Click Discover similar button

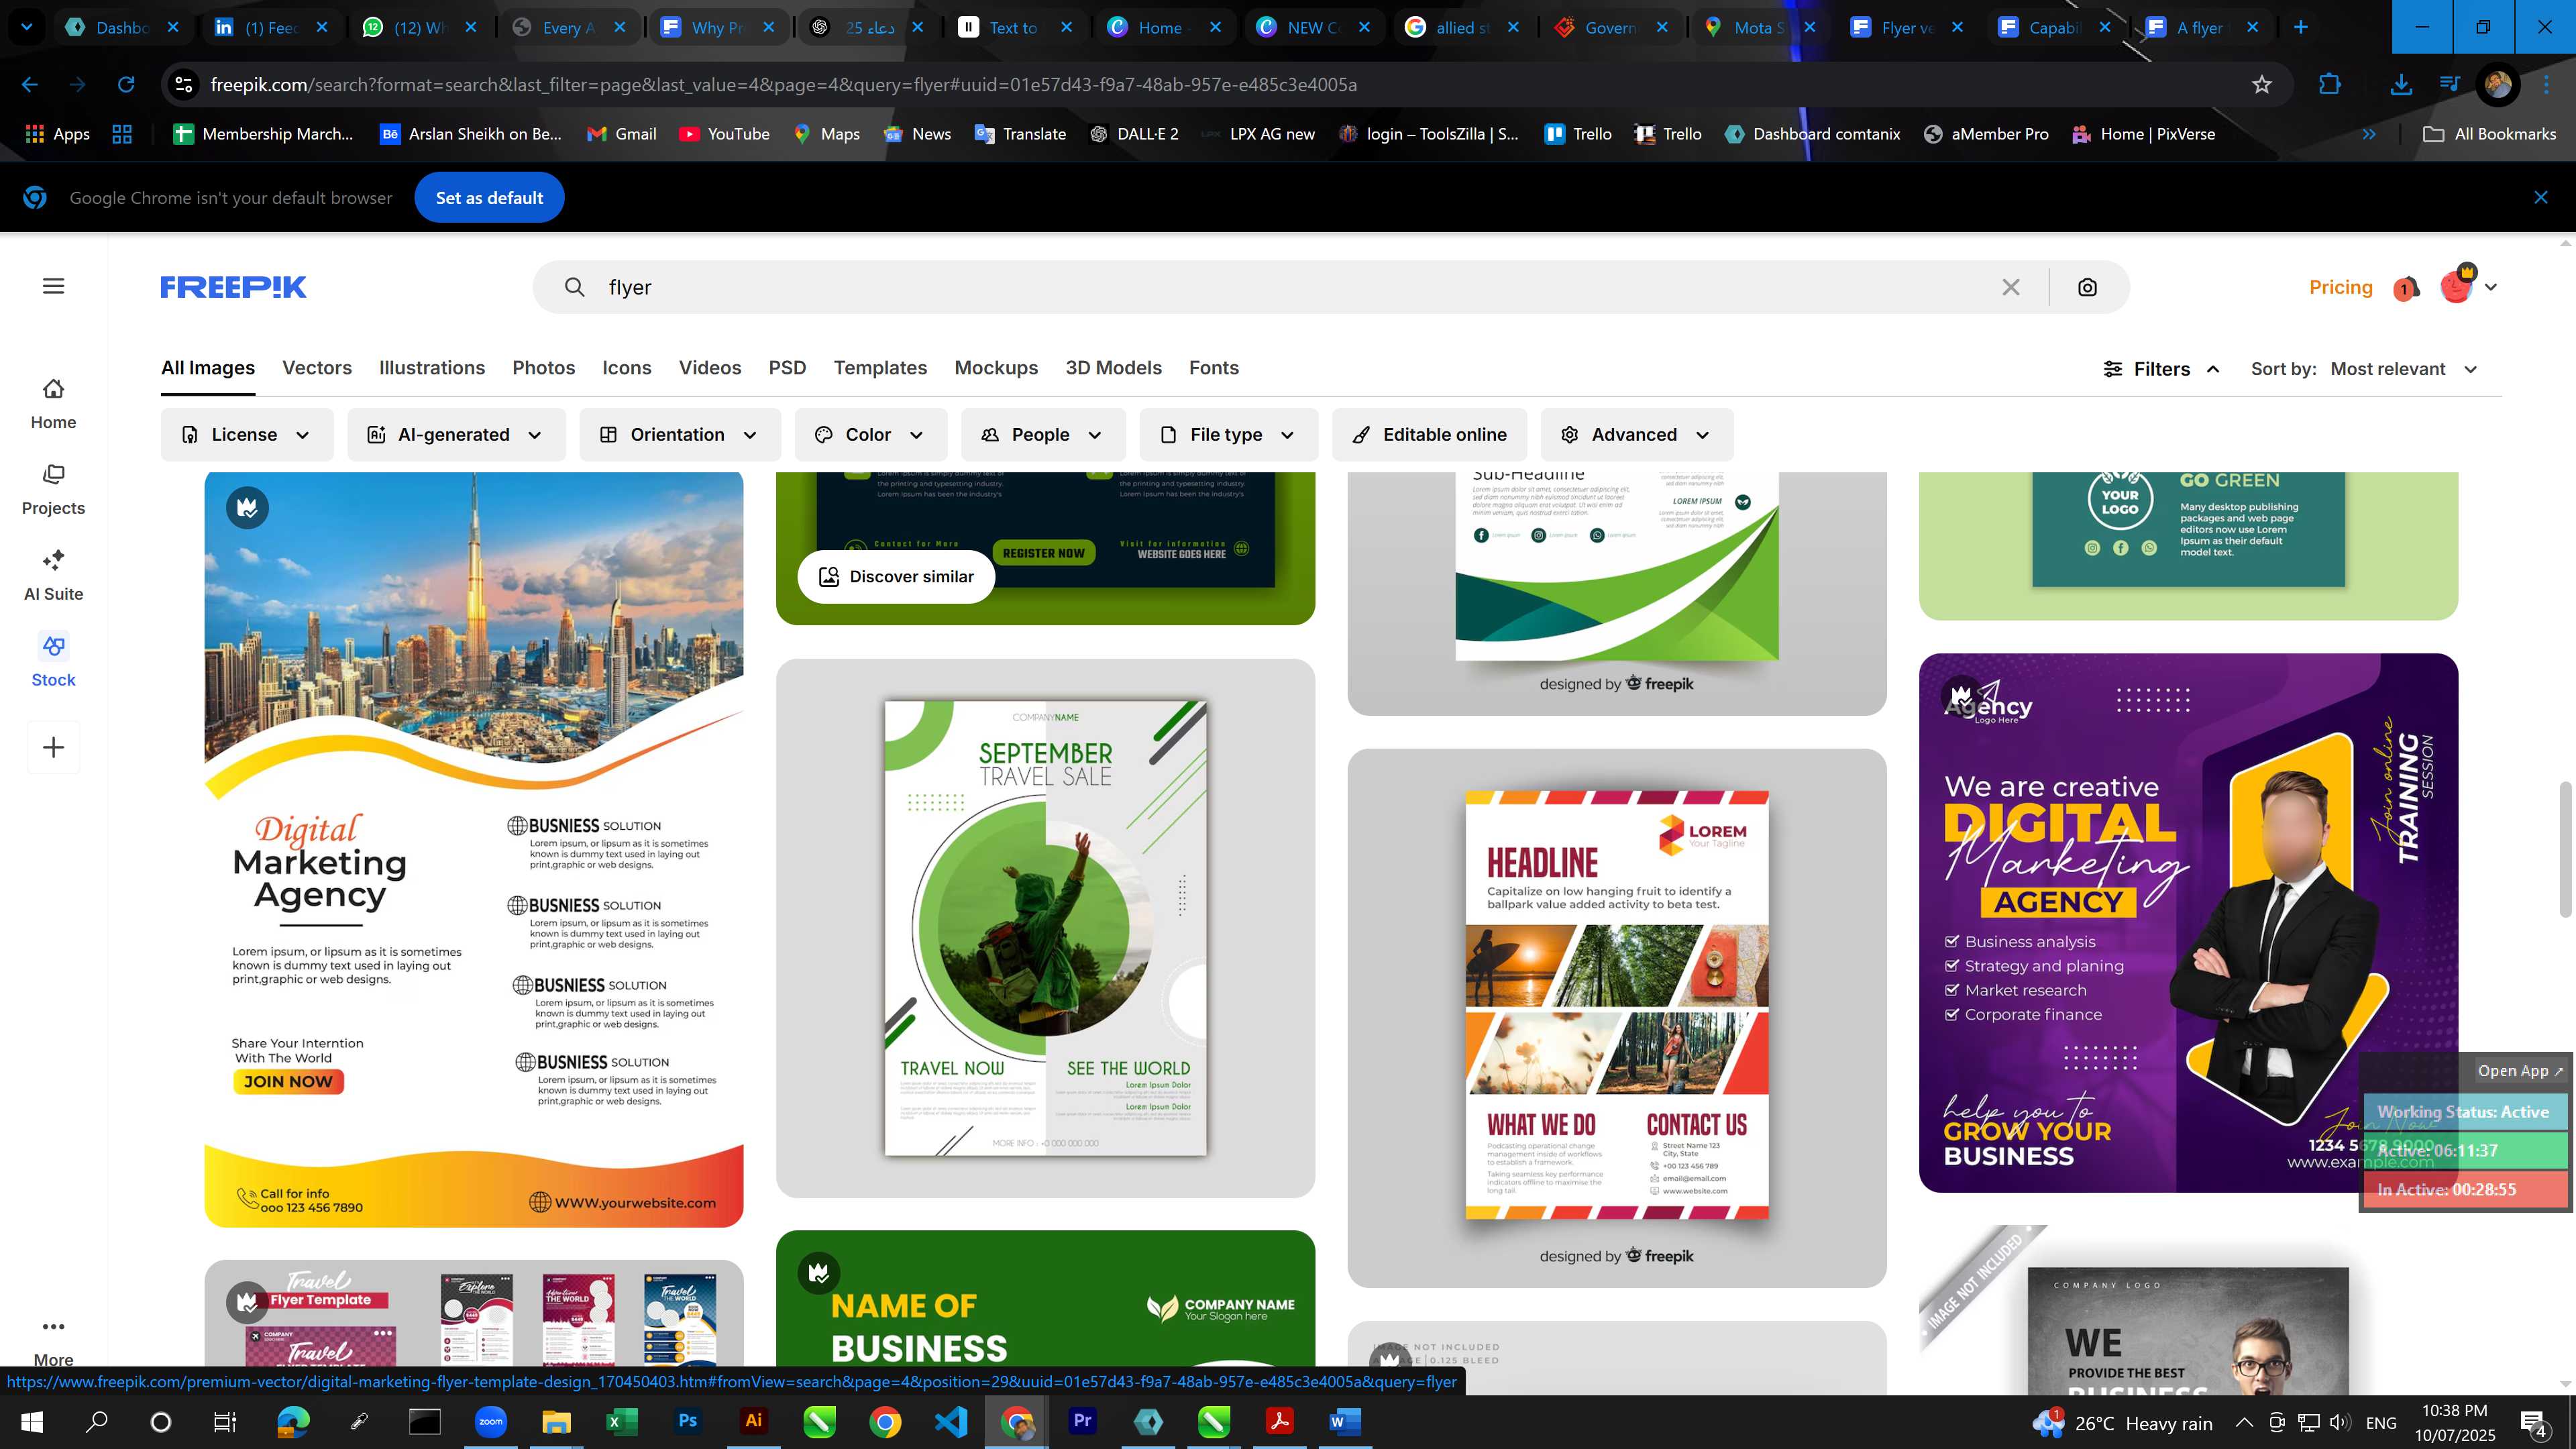896,576
